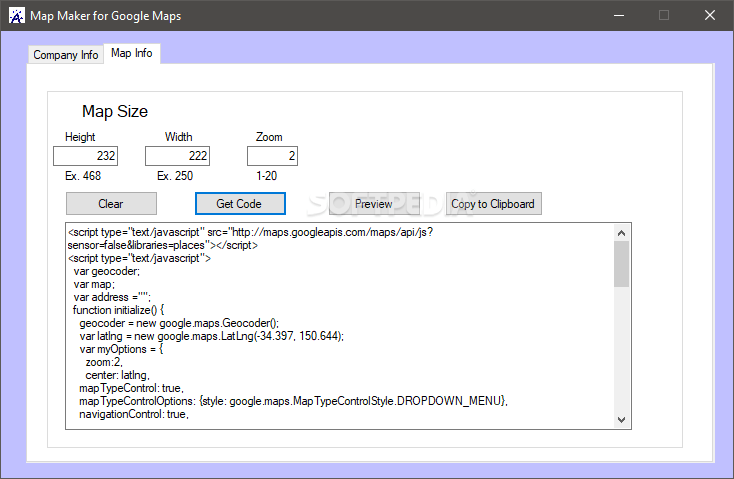This screenshot has width=734, height=479.
Task: Click the Width input field
Action: click(177, 156)
